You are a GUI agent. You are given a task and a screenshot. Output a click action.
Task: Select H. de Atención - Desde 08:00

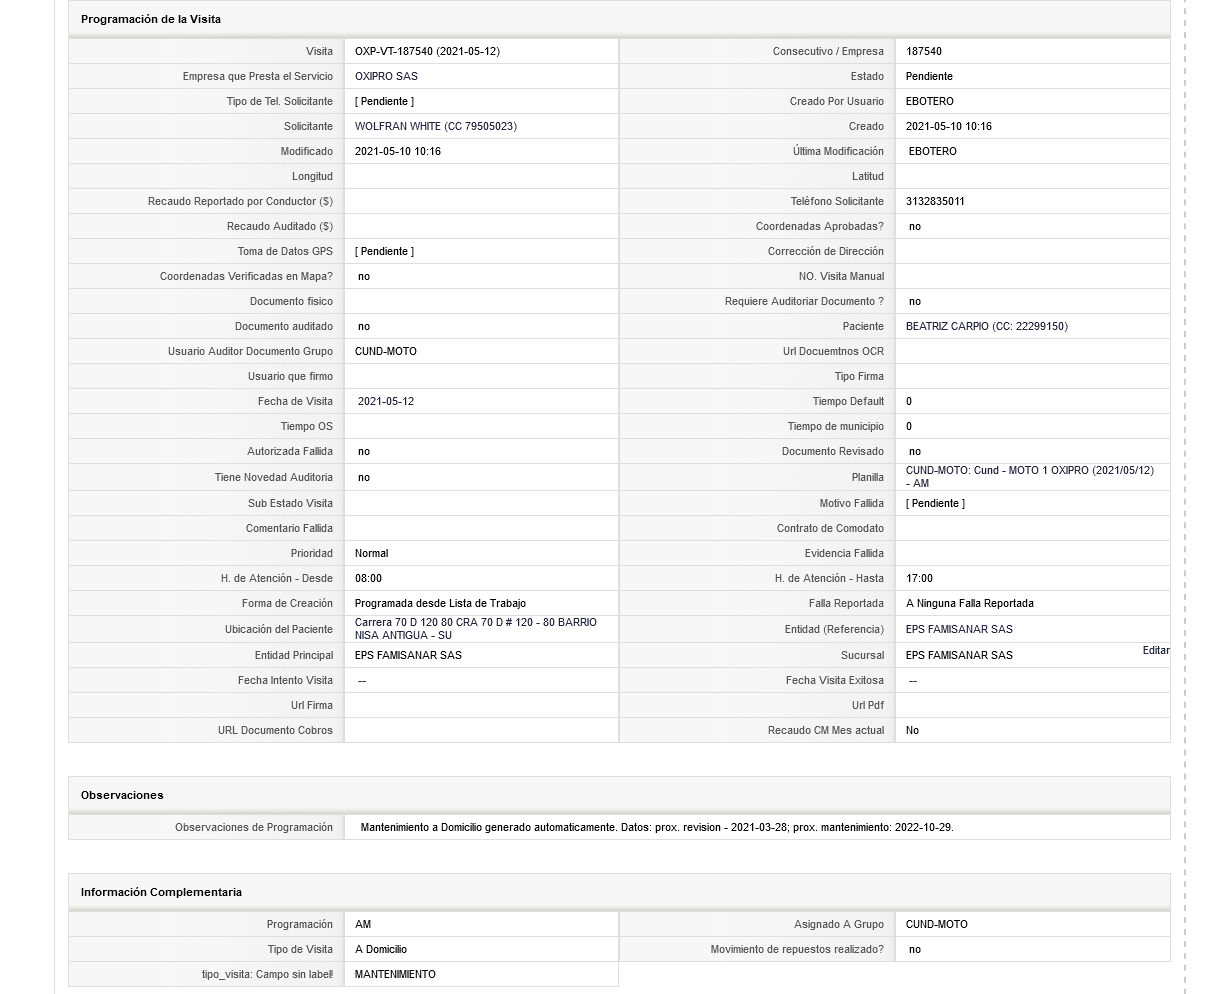[368, 578]
